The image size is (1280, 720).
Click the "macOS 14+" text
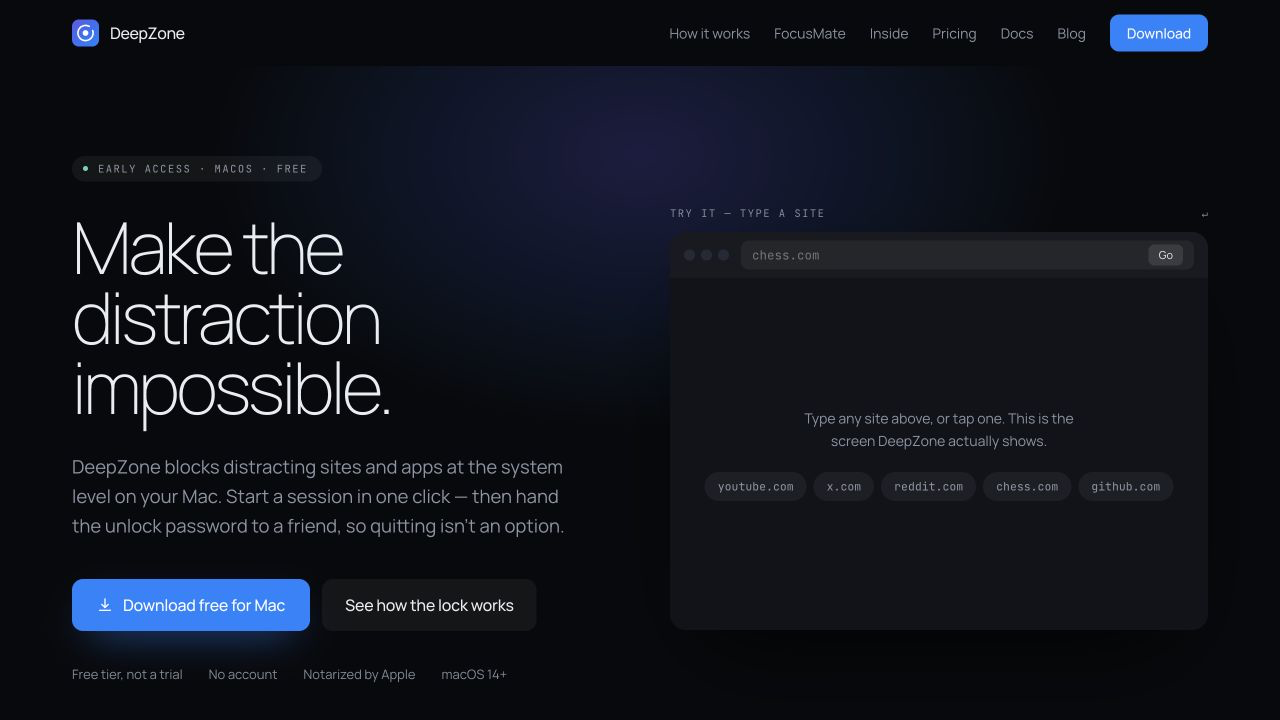[x=474, y=674]
